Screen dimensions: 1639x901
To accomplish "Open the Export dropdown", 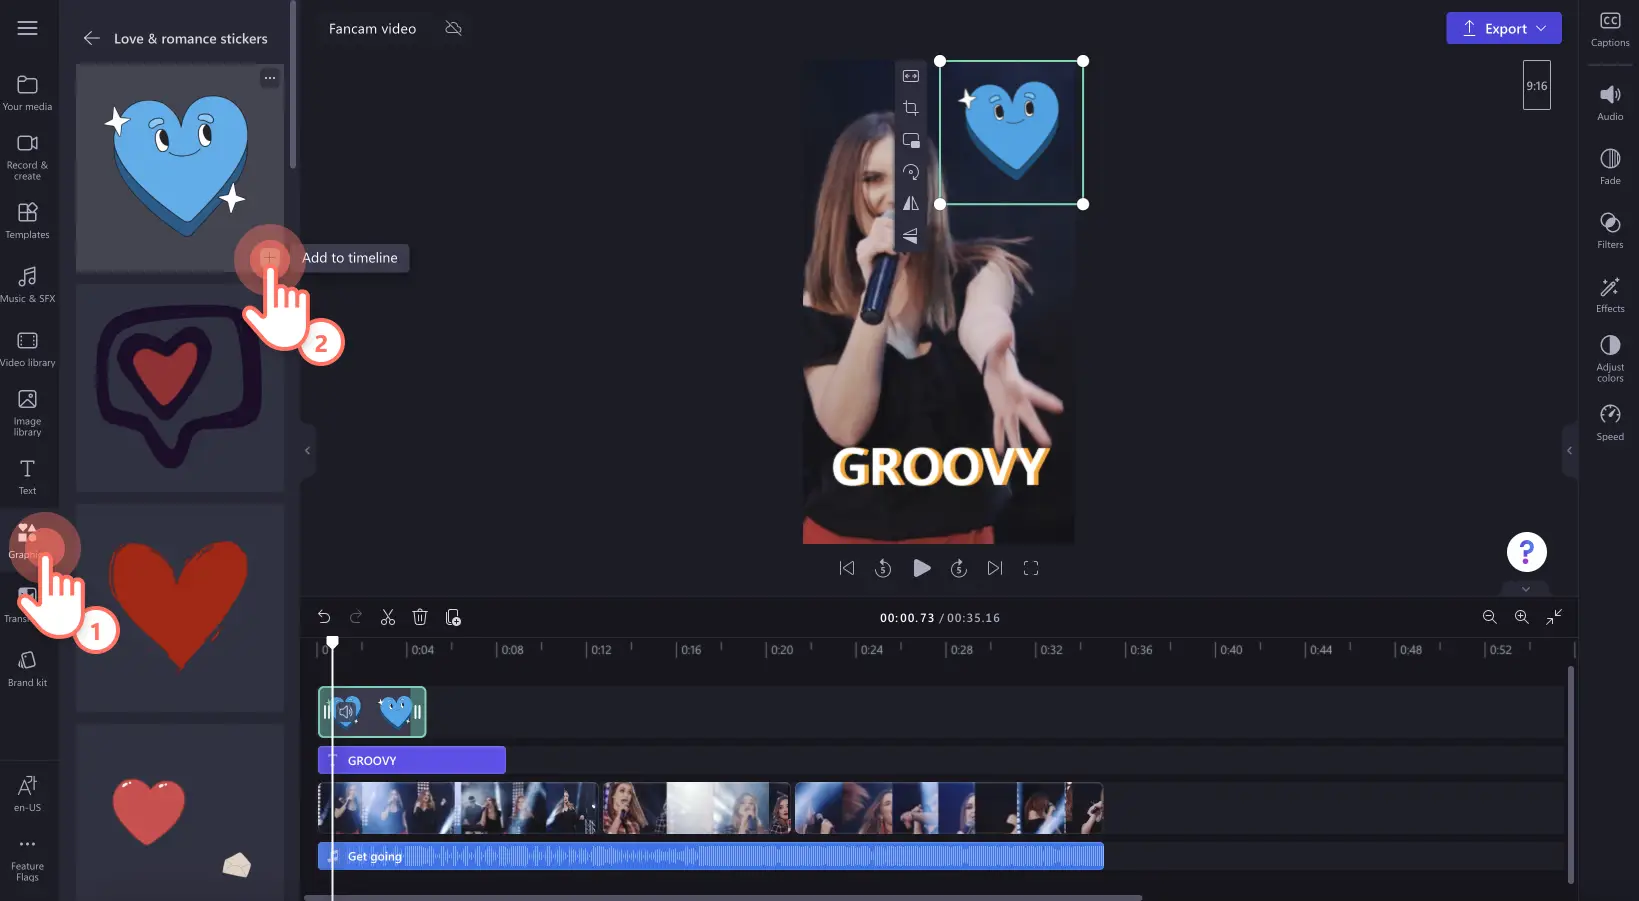I will click(x=1504, y=28).
